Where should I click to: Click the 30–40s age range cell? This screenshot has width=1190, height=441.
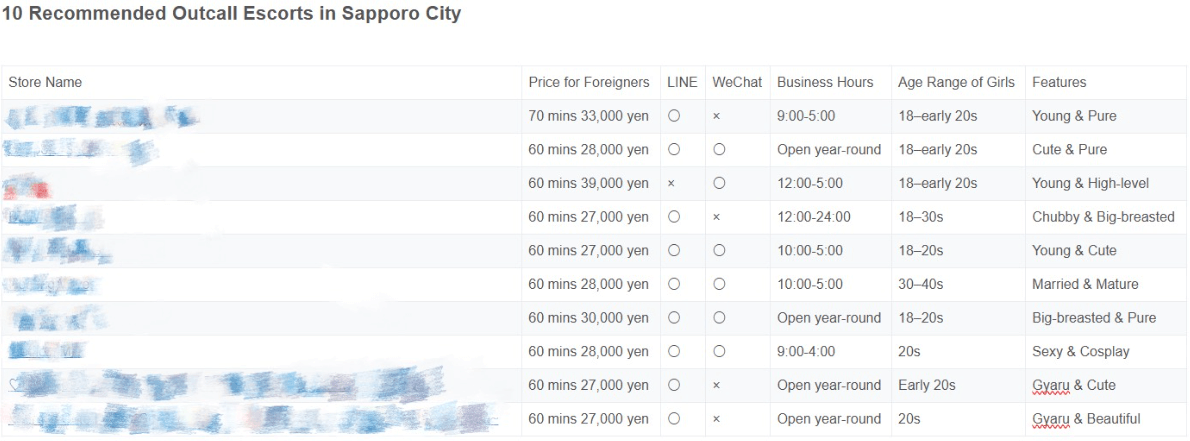pos(920,284)
